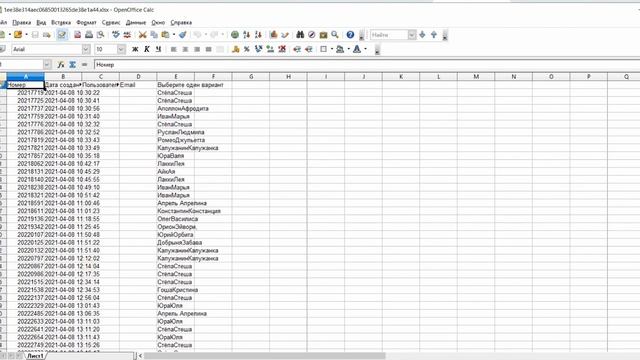Center cell contents horizontally
The width and height of the screenshot is (640, 360).
point(185,49)
